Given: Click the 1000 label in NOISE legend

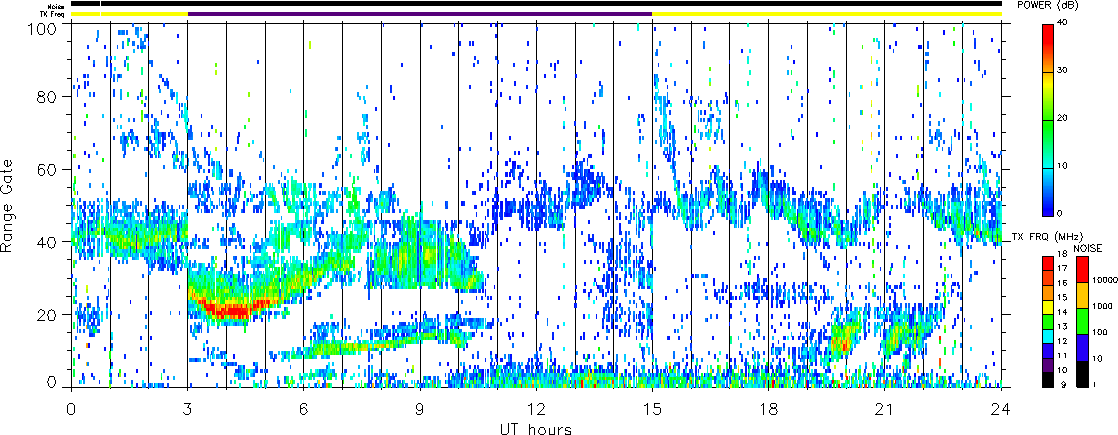Looking at the screenshot, I should point(1102,306).
